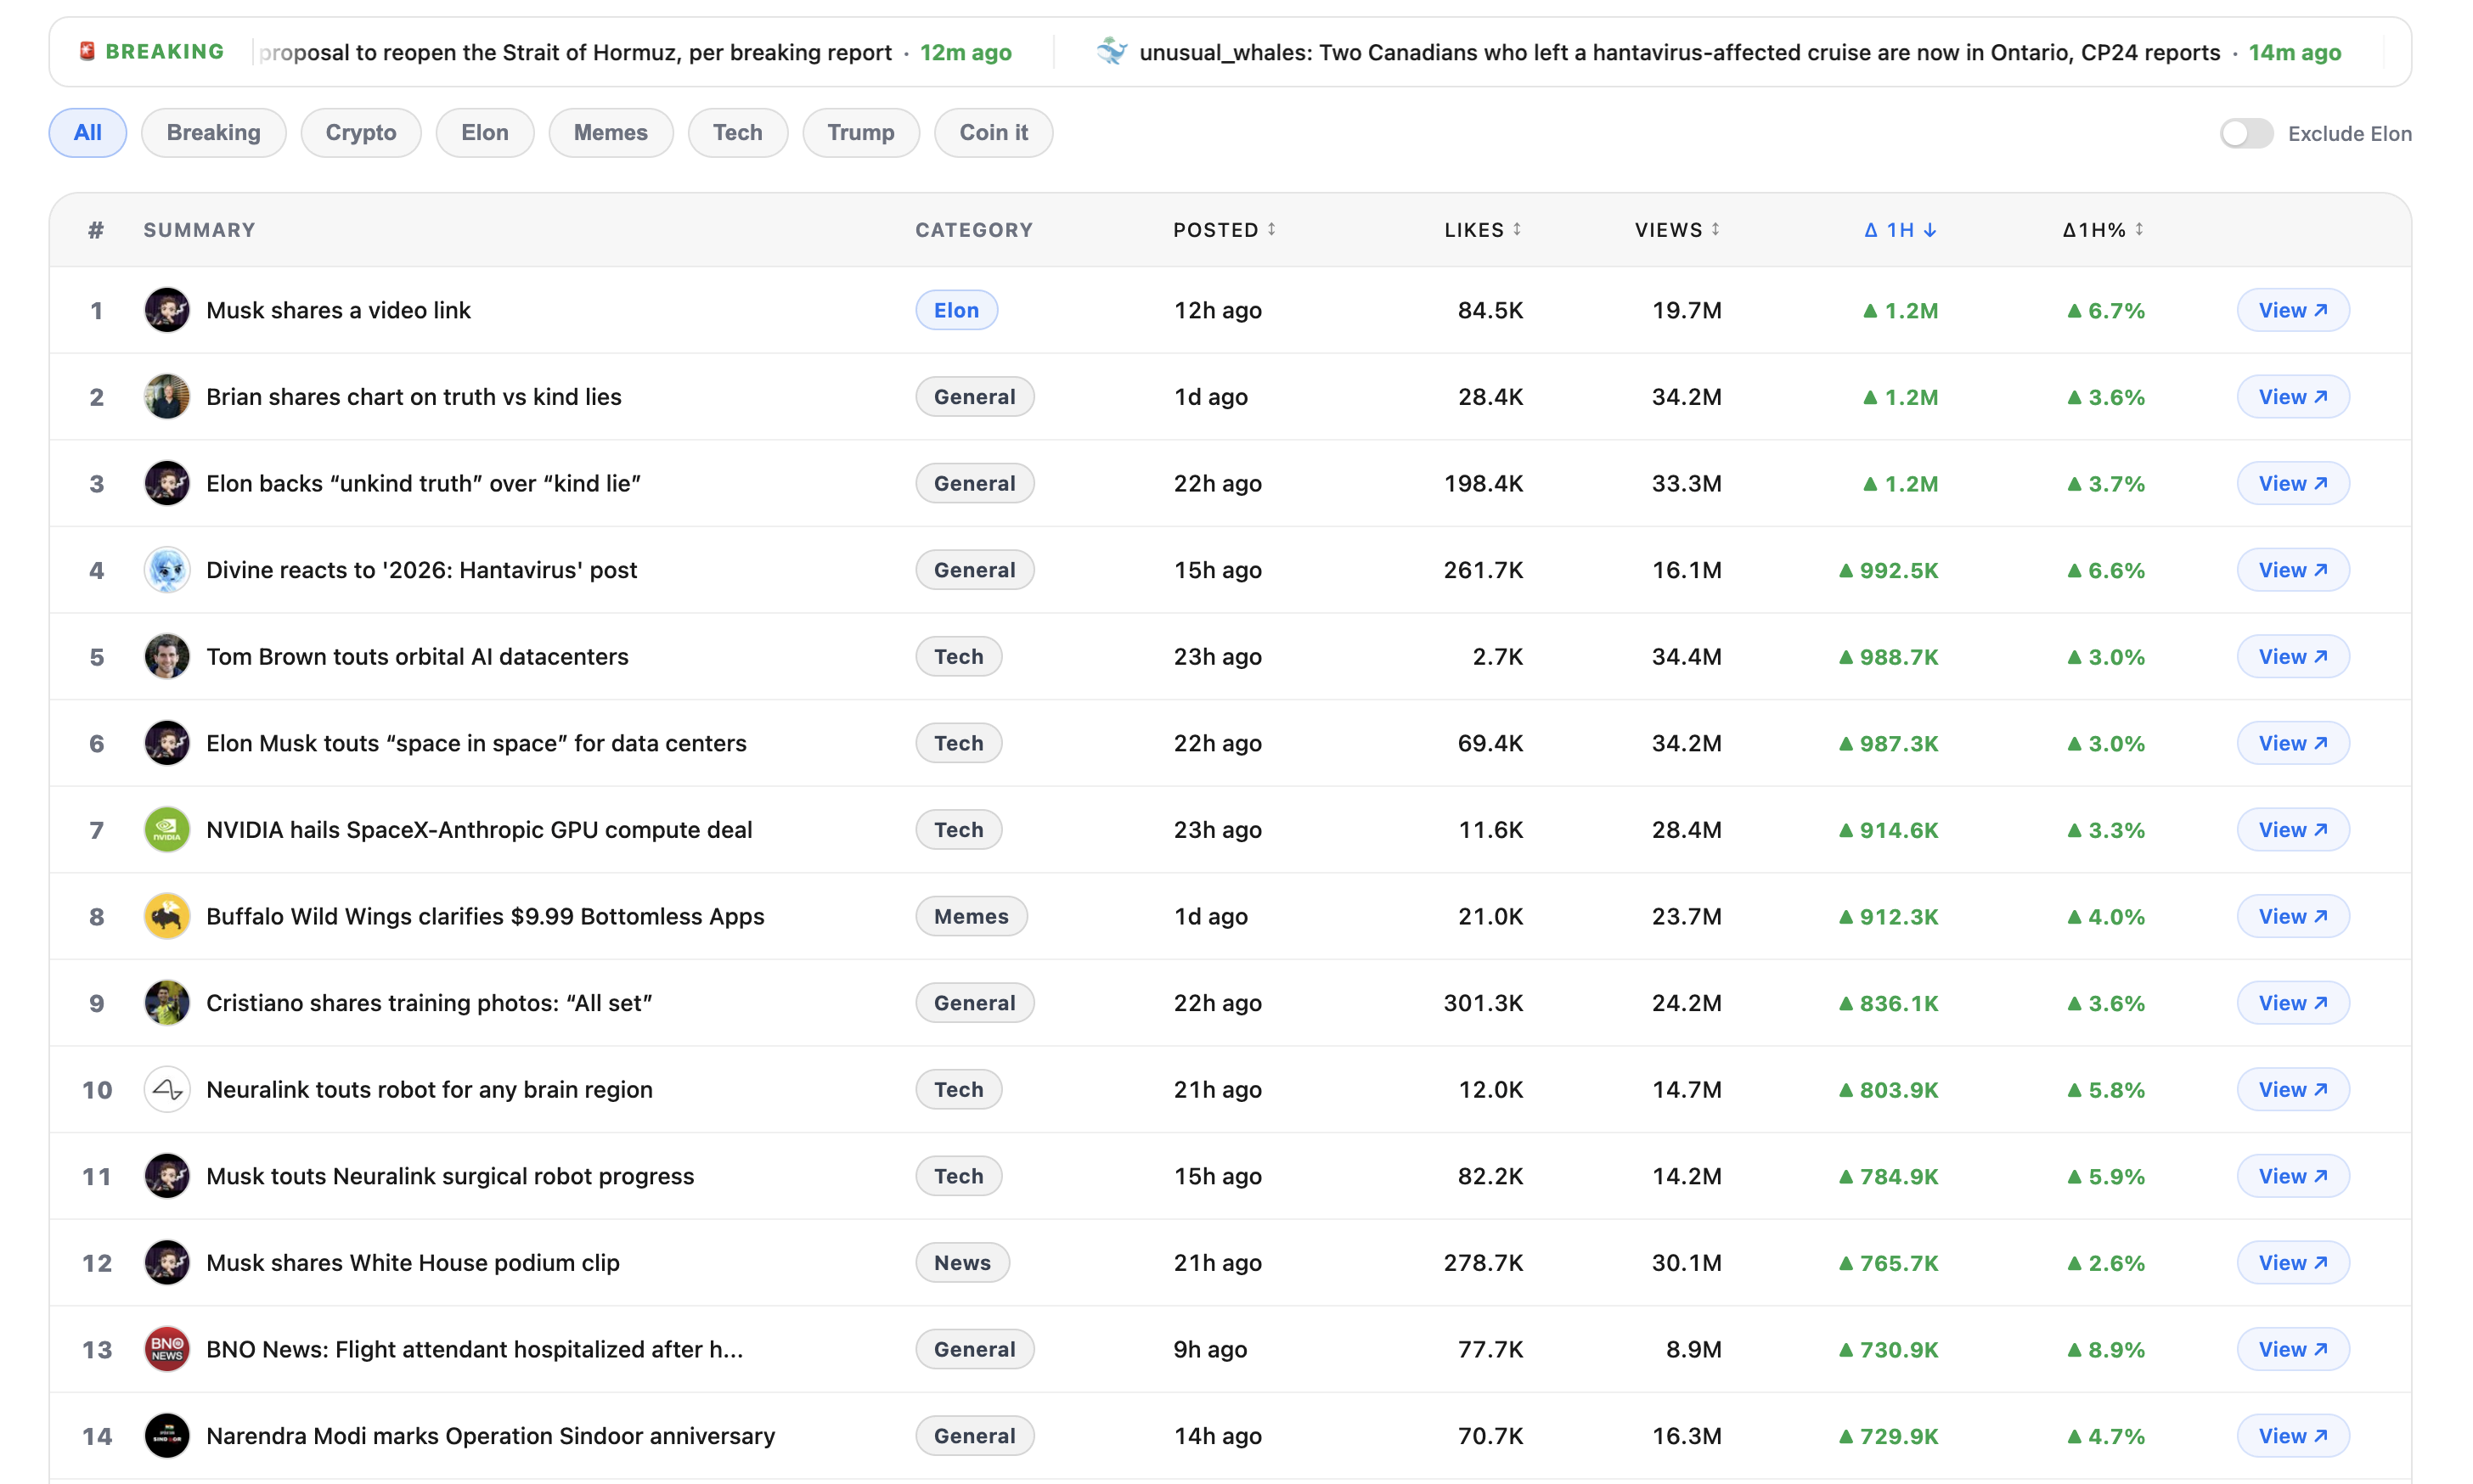Sort table by Posted column
This screenshot has height=1484, width=2473.
1225,230
